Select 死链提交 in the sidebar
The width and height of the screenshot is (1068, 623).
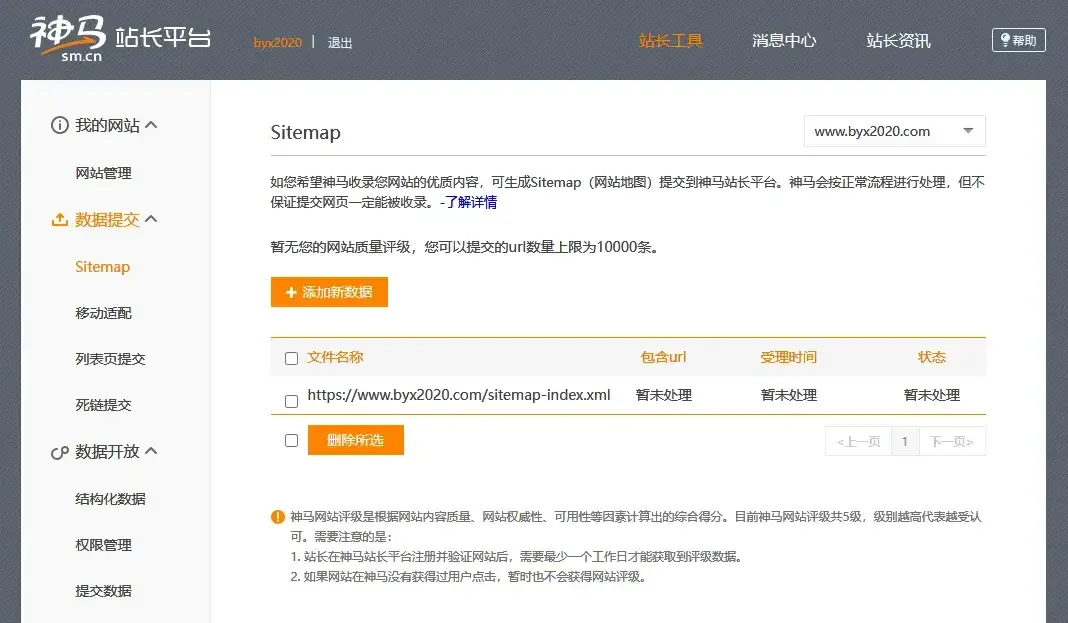[x=103, y=405]
